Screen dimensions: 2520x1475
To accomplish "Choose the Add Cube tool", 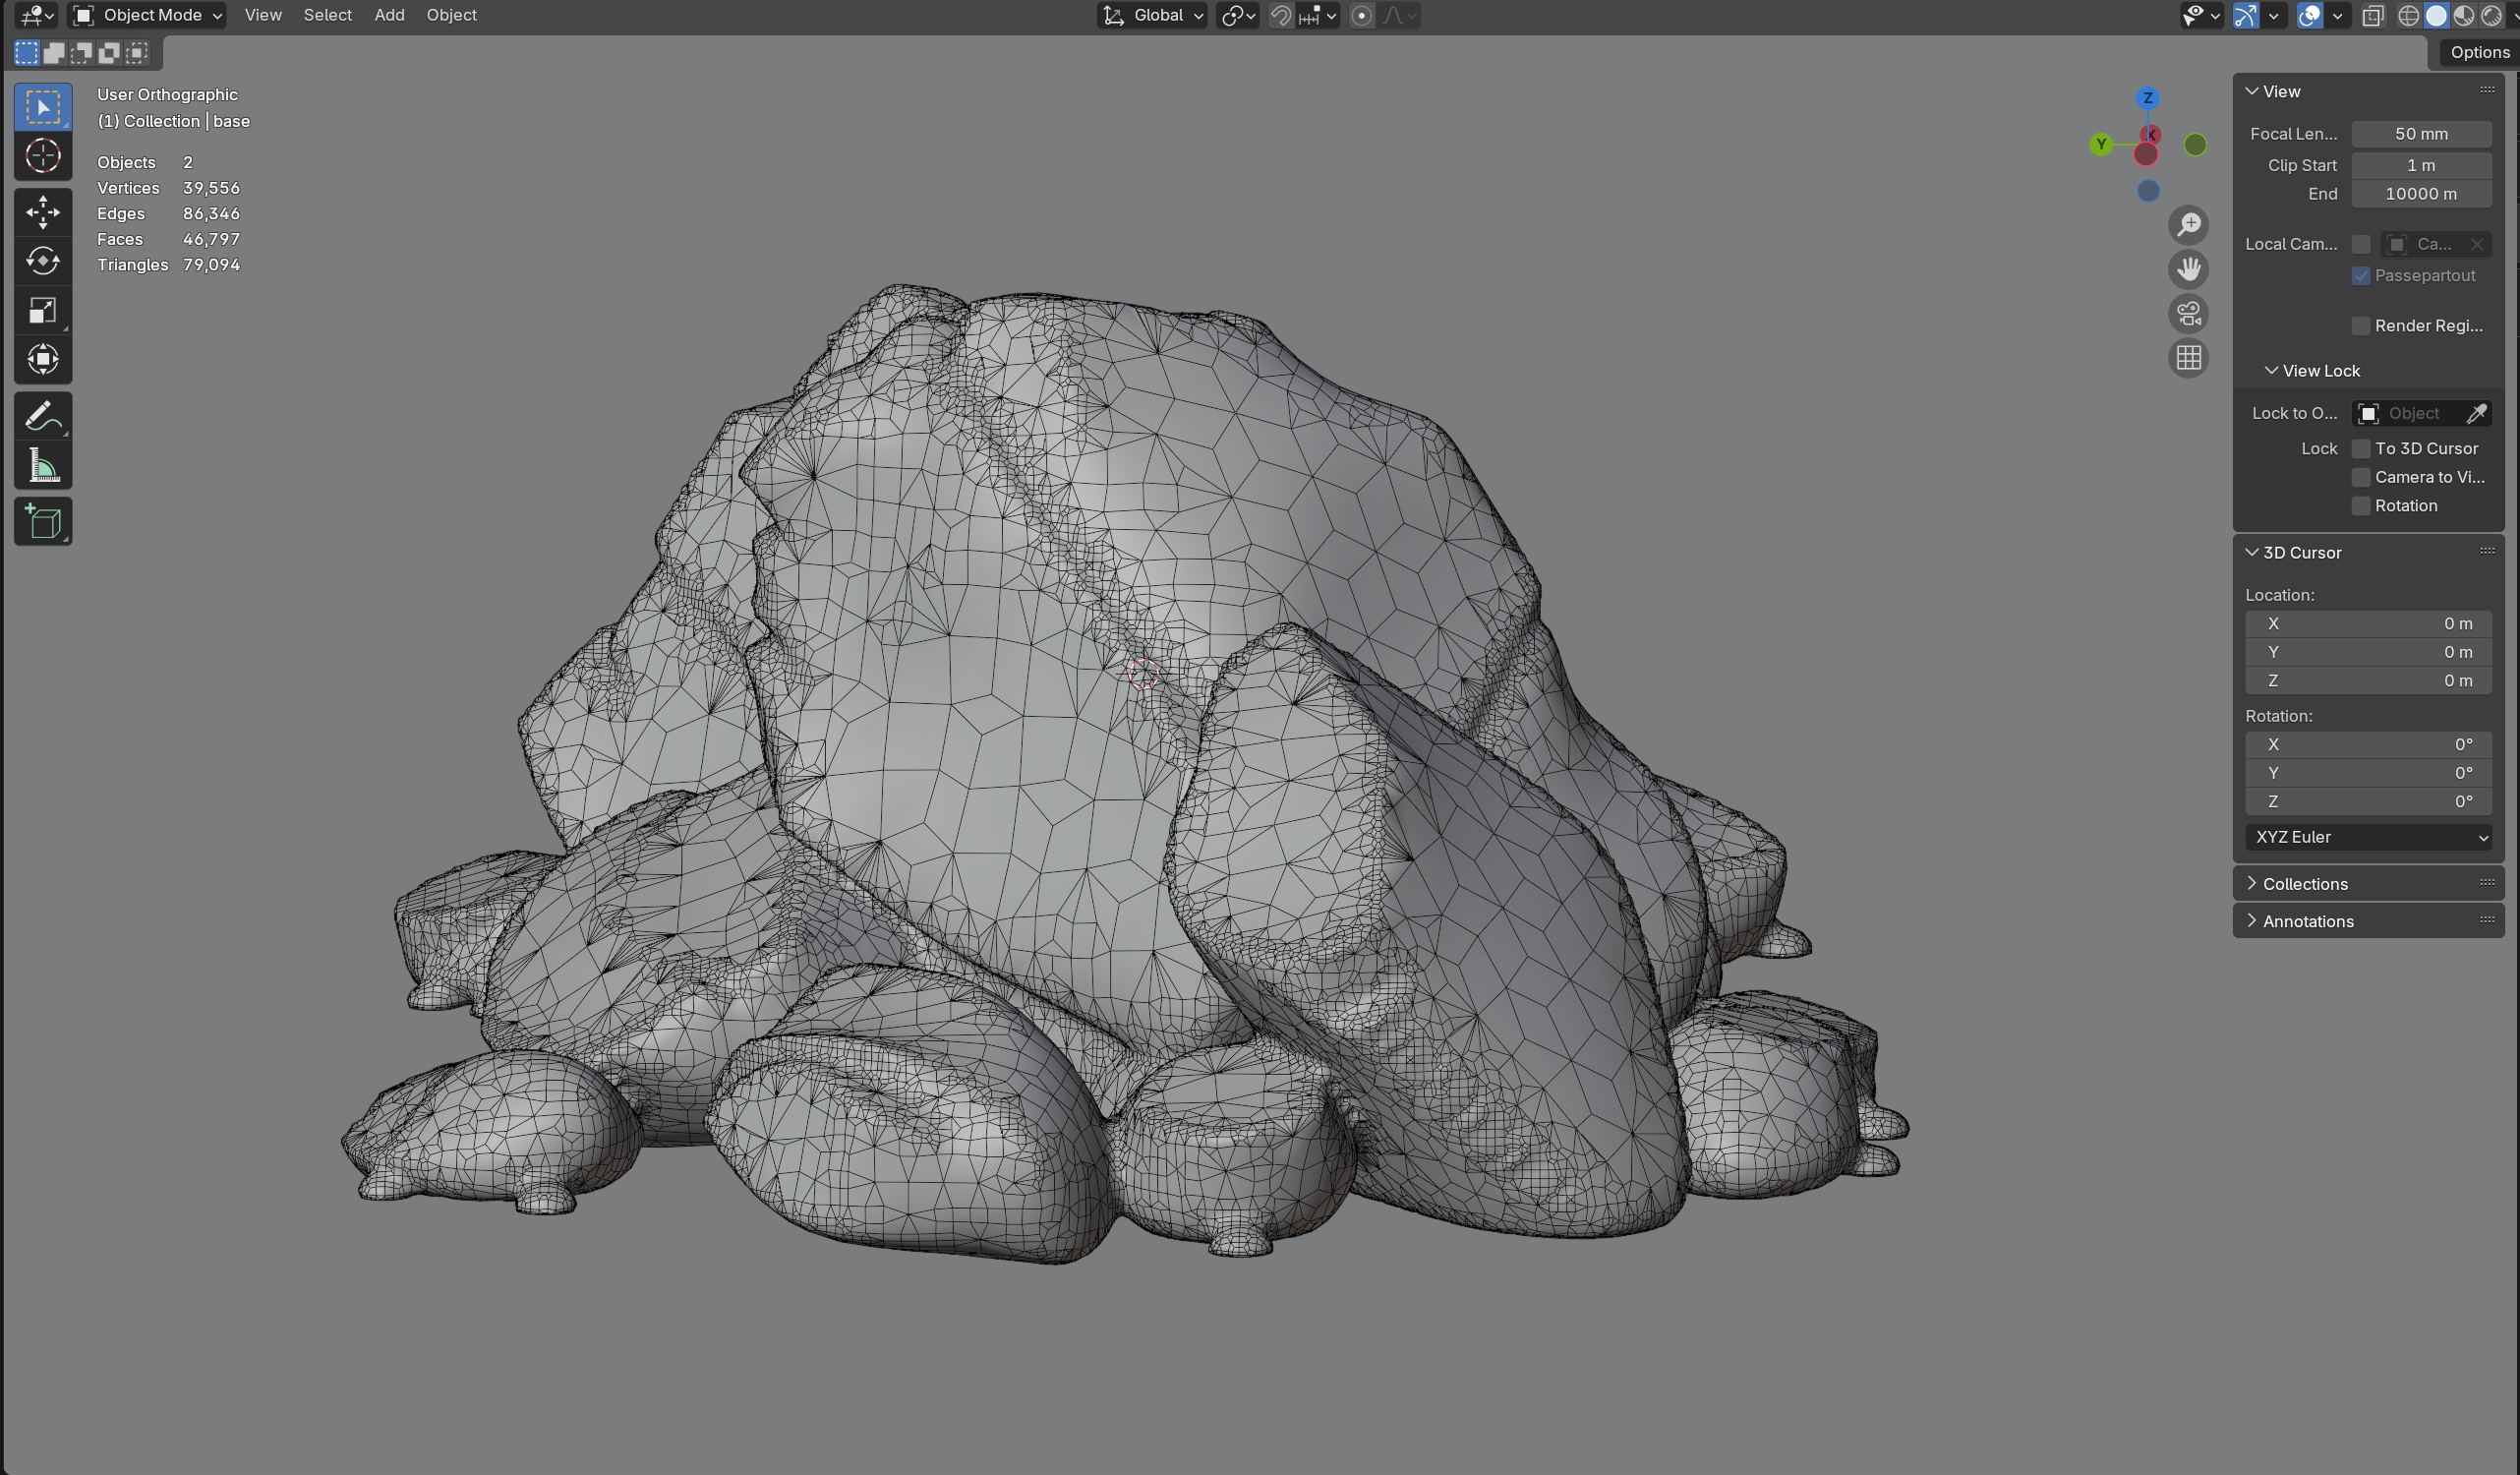I will pyautogui.click(x=43, y=521).
